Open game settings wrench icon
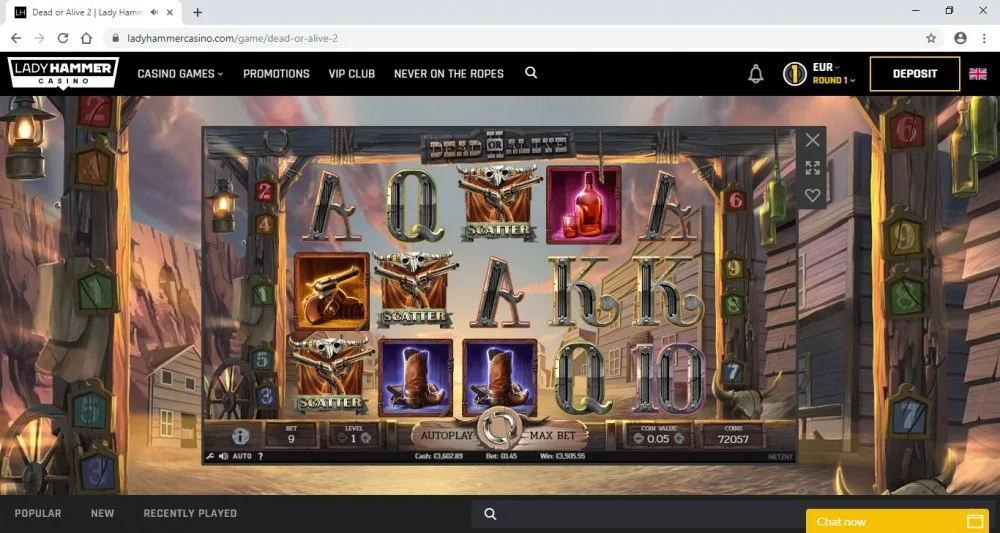 (210, 456)
